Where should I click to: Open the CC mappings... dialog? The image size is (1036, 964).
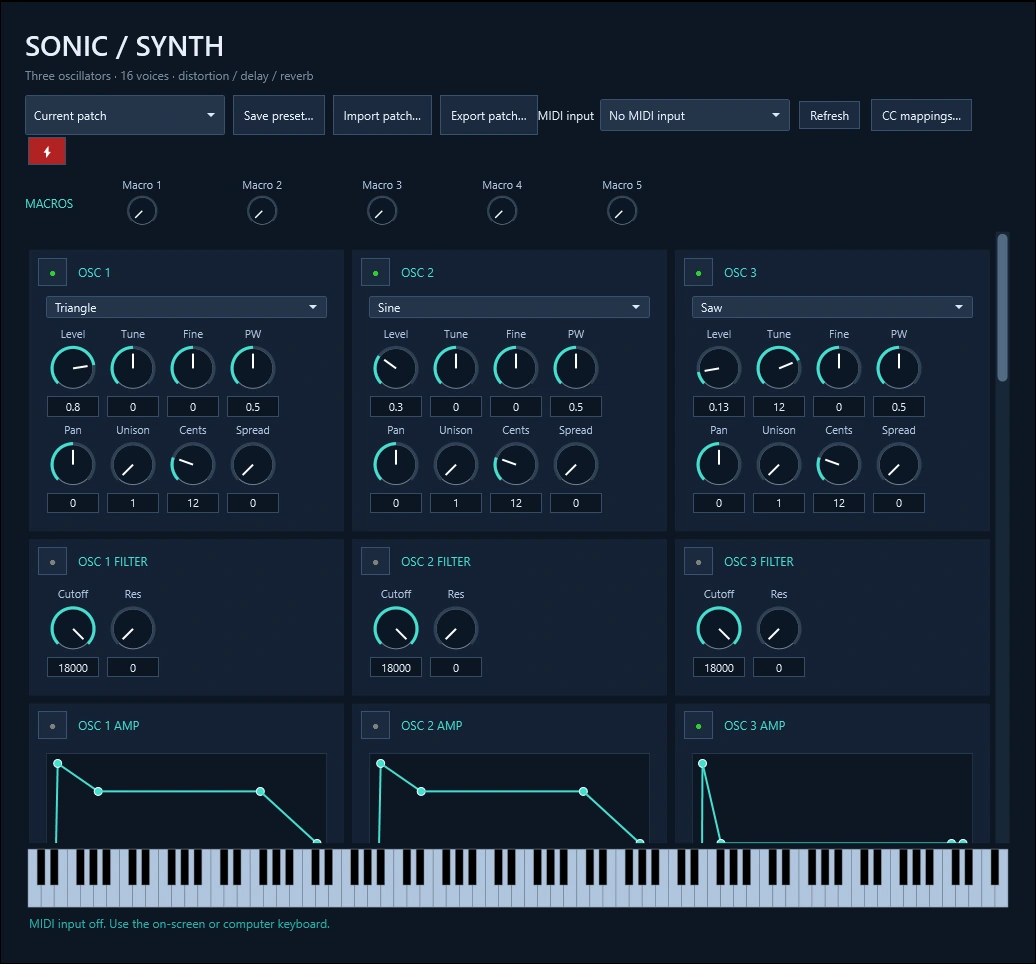tap(921, 115)
